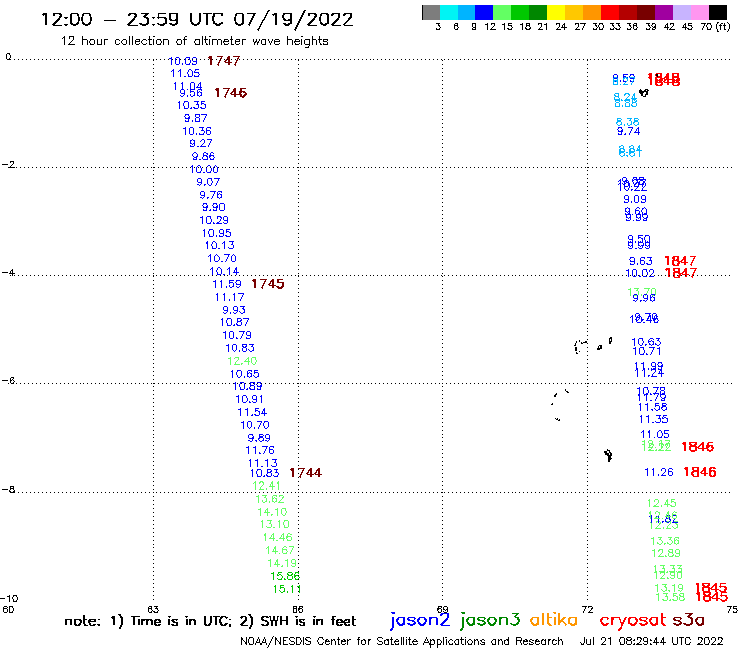This screenshot has height=650, width=740.
Task: Click the green wave height value '12.89'
Action: 666,553
